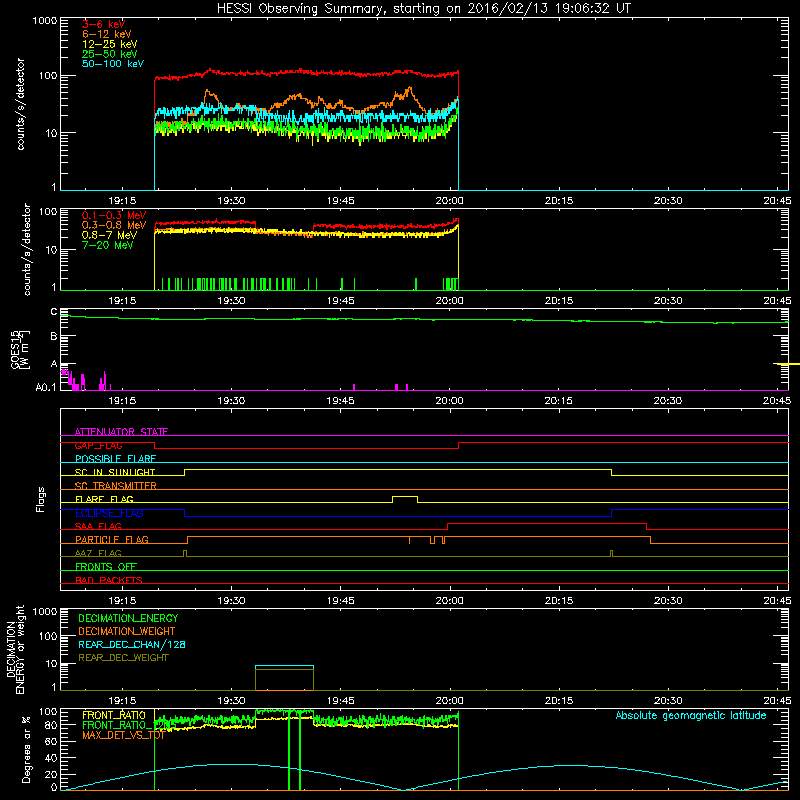Select the SC_IN_SUNLIGHT flag label
Image resolution: width=800 pixels, height=800 pixels.
(x=115, y=472)
